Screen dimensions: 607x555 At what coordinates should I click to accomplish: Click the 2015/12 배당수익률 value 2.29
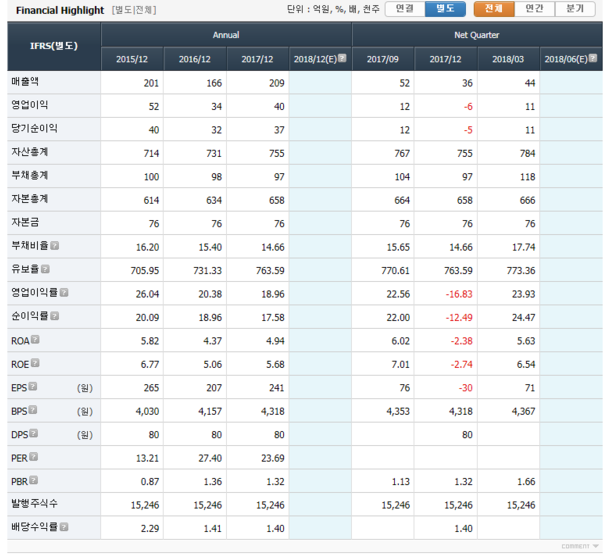point(150,529)
